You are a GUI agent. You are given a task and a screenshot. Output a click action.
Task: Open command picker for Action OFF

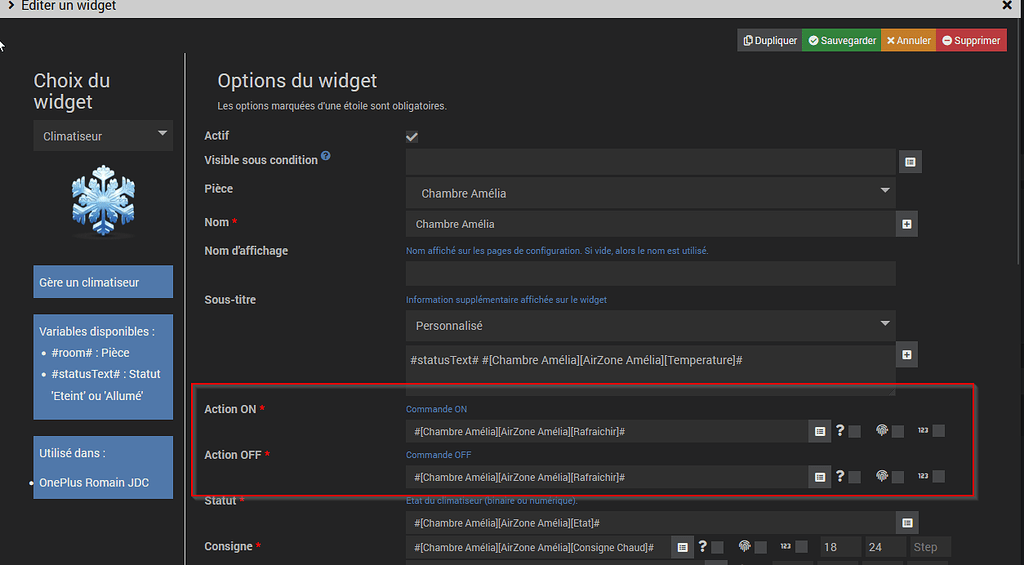click(820, 477)
